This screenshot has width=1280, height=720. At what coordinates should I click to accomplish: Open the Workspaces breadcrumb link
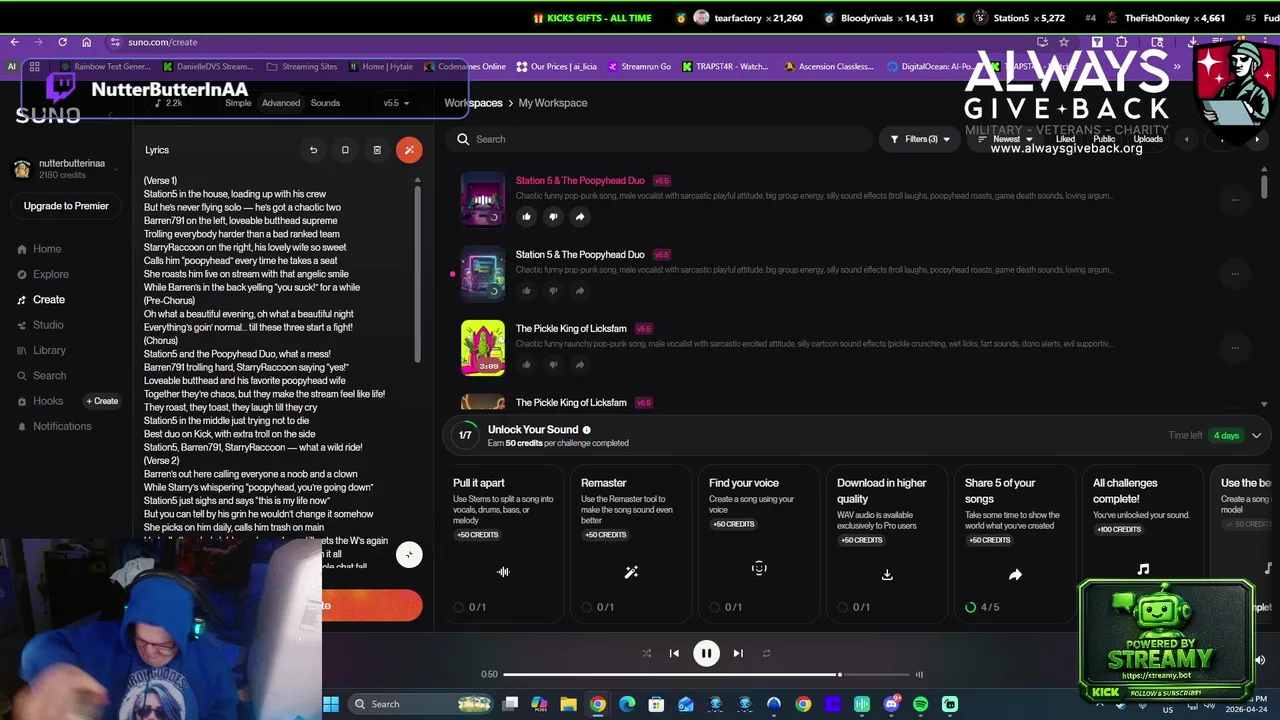click(473, 103)
